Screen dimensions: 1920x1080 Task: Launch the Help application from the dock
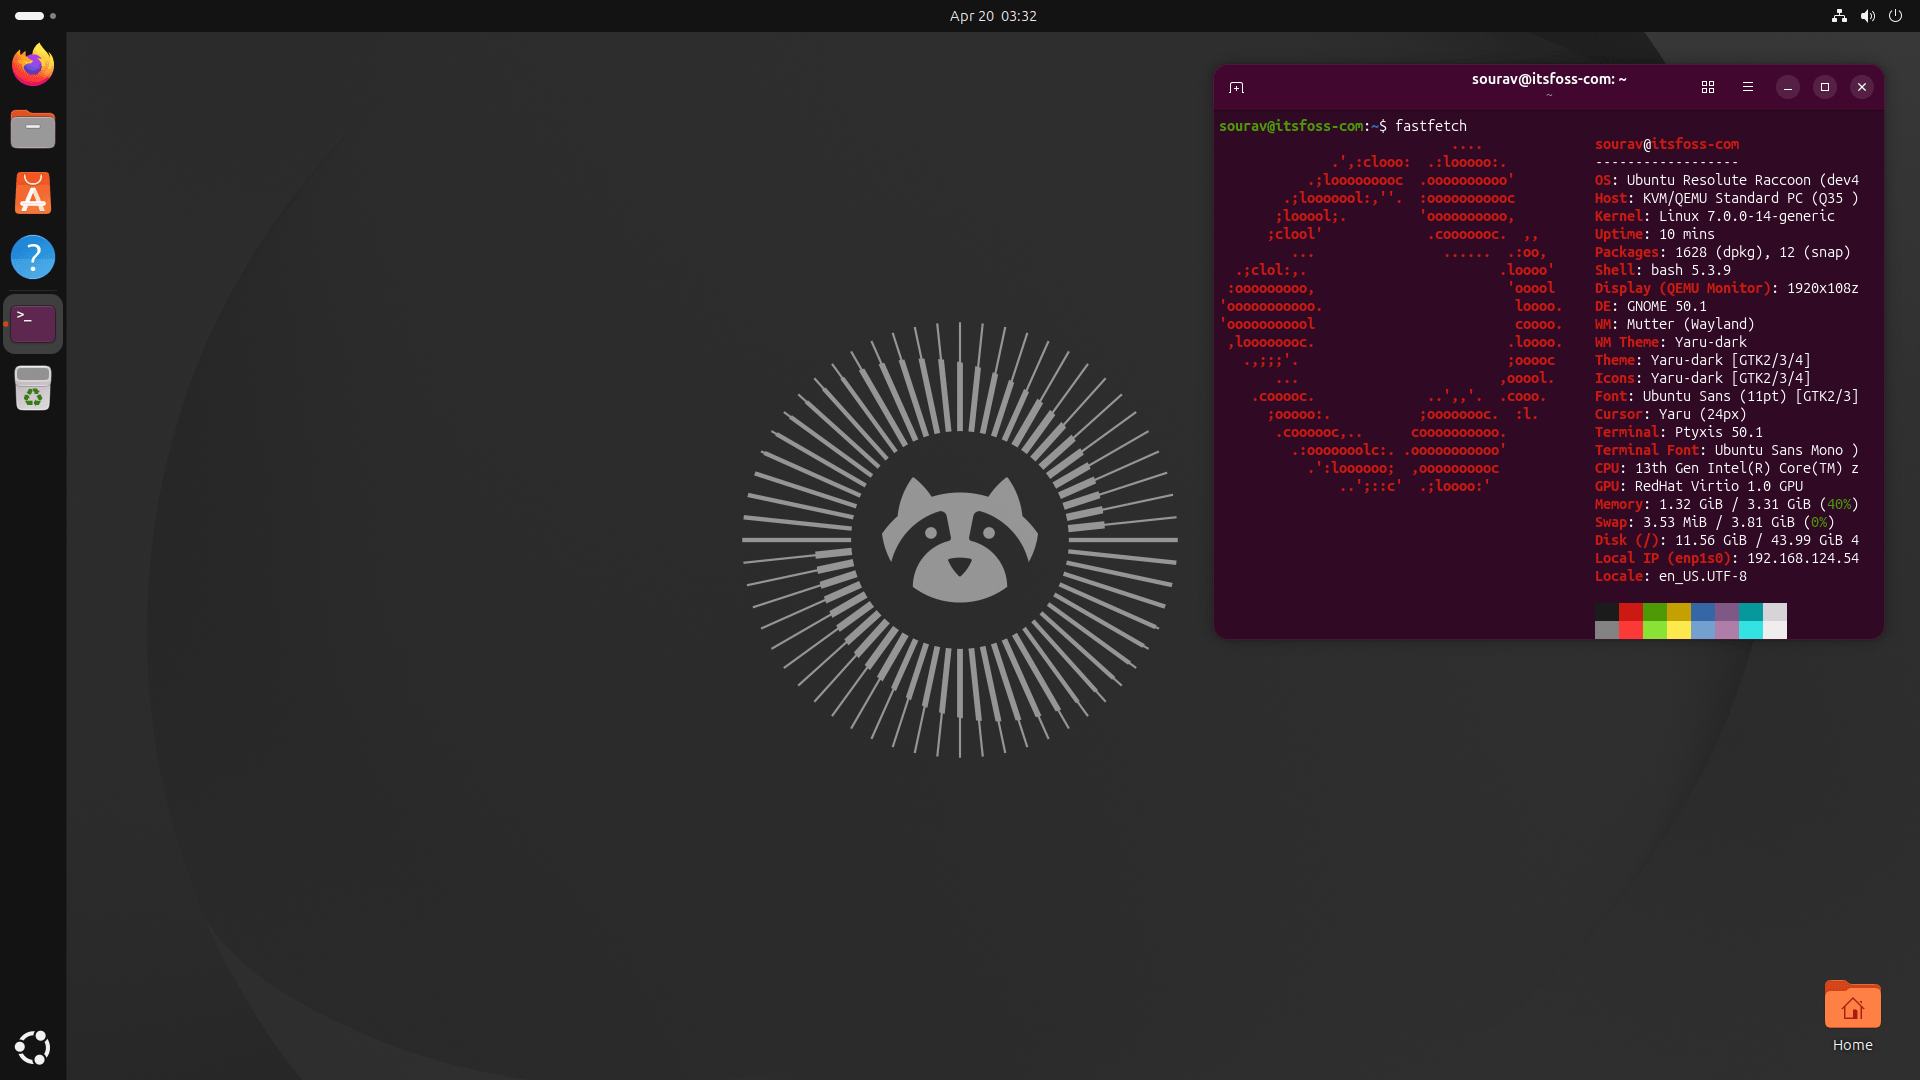[32, 256]
